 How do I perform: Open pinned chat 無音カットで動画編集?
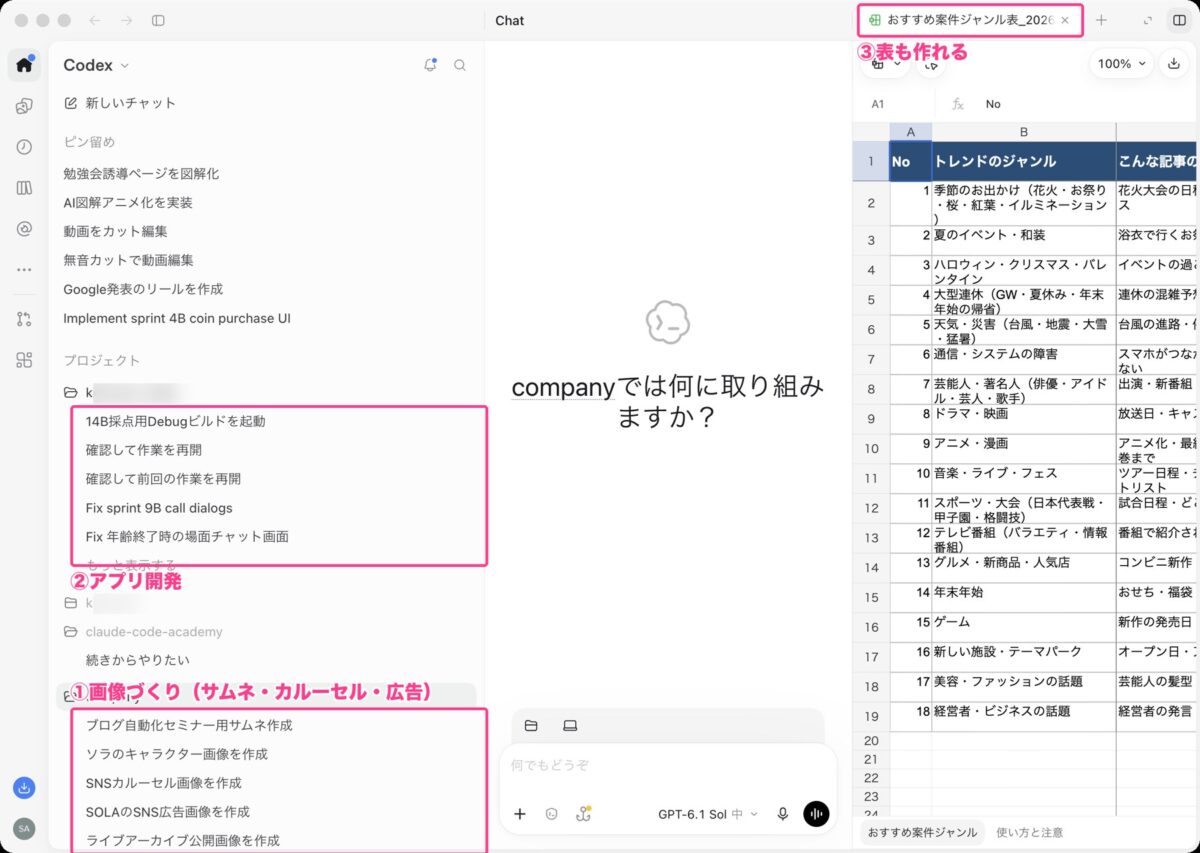click(128, 260)
